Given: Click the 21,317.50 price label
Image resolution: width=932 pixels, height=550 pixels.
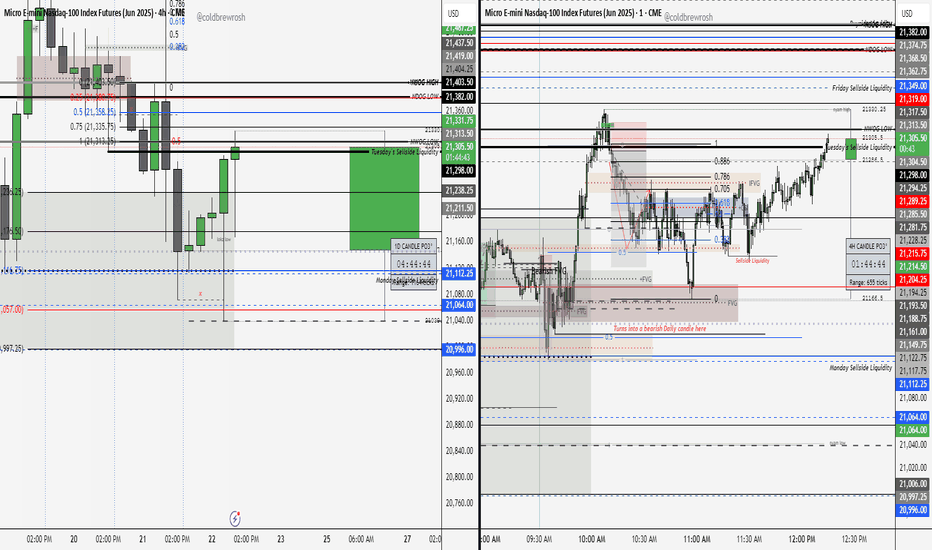Looking at the screenshot, I should click(x=913, y=112).
